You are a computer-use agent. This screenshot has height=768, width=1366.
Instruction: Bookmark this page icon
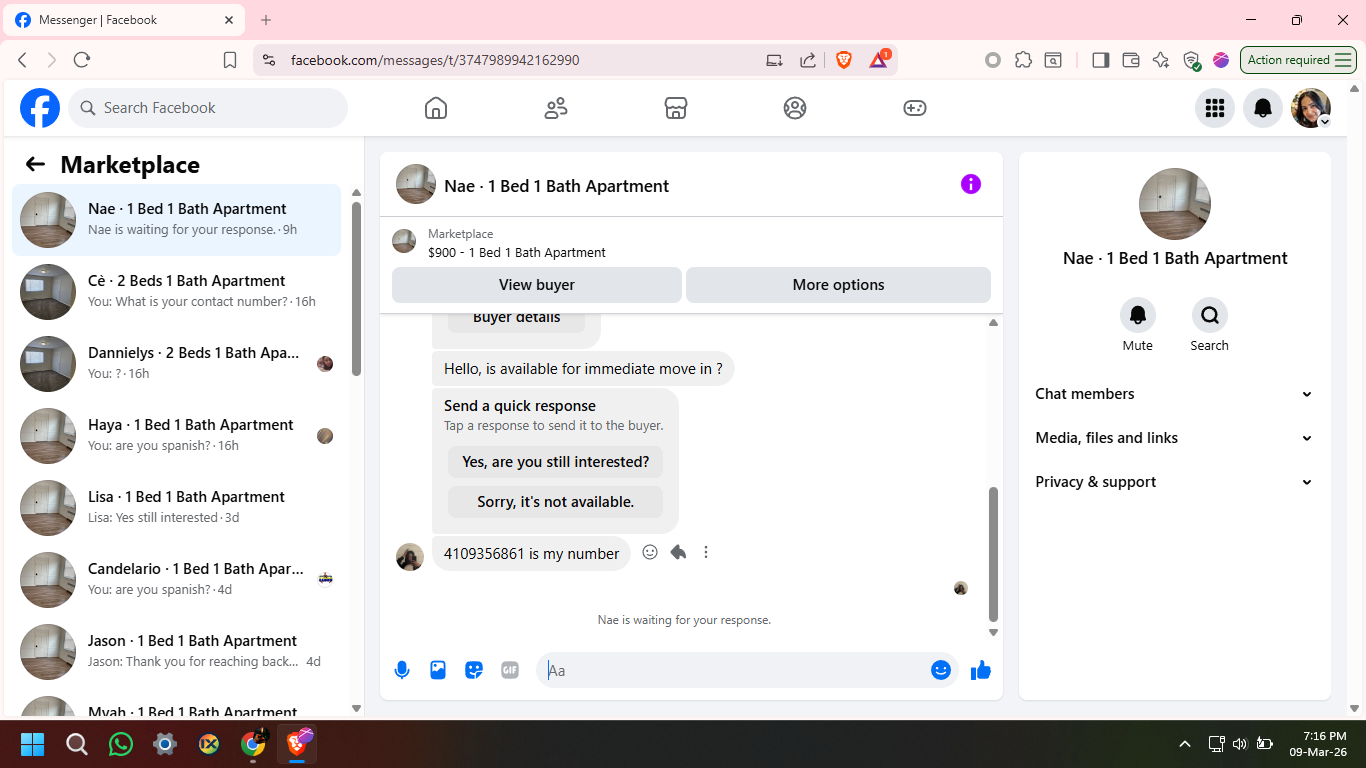(x=230, y=60)
